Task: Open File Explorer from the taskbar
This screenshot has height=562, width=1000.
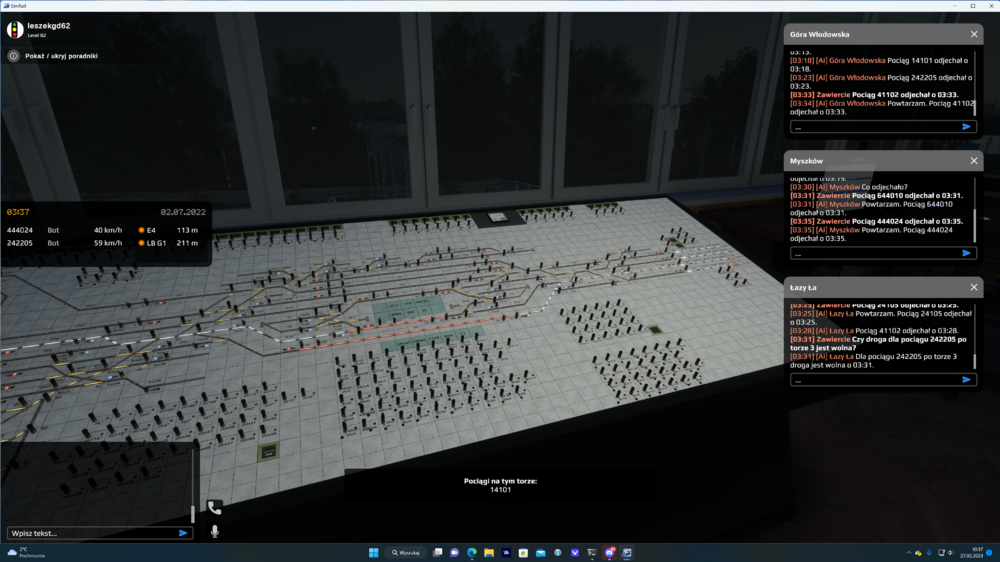Action: pos(489,552)
